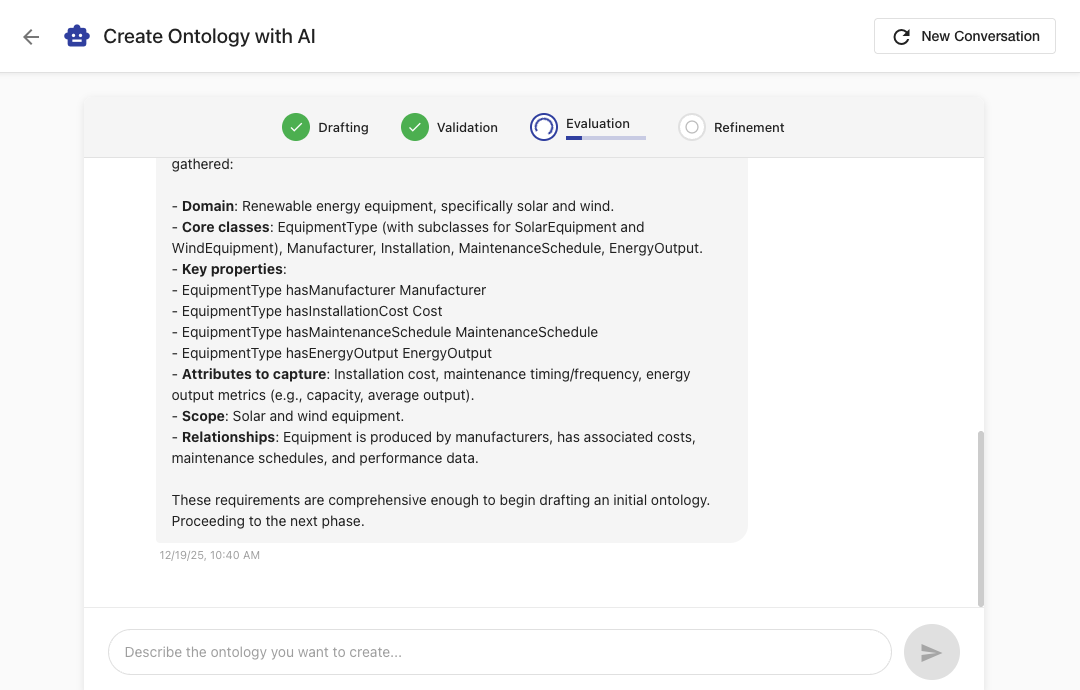Switch to the Refinement step label
Viewport: 1080px width, 690px height.
(x=749, y=127)
